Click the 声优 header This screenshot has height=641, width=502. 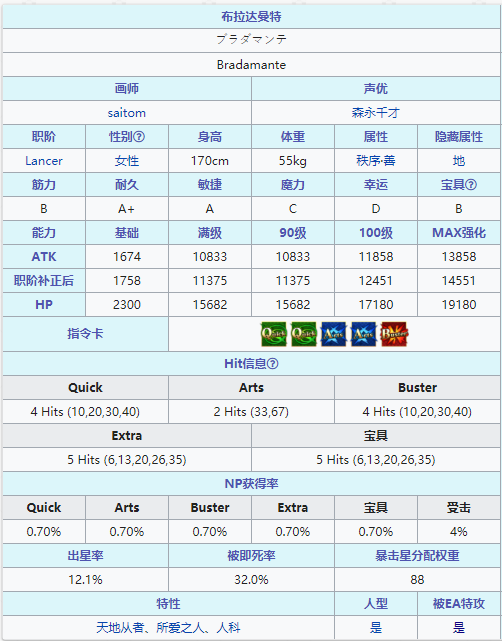pos(376,89)
